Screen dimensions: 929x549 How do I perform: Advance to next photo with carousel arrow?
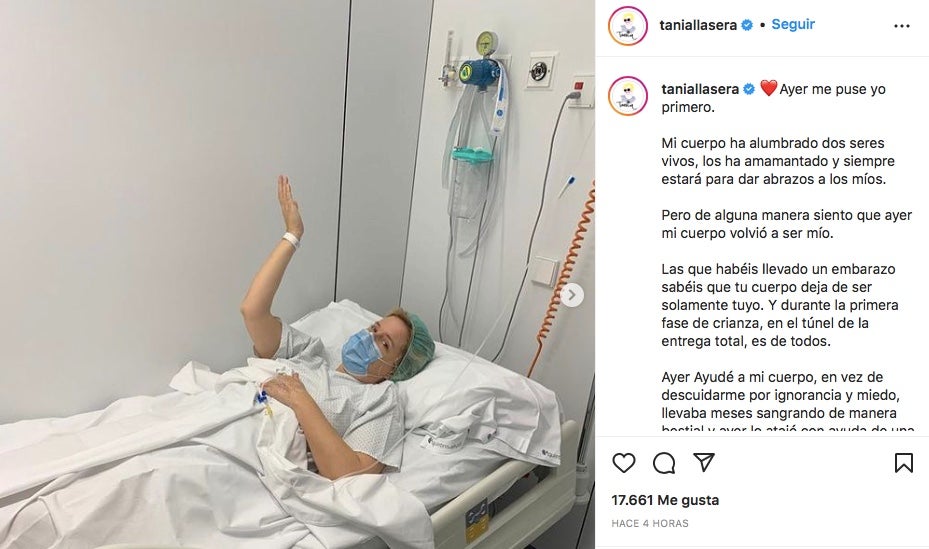click(x=572, y=295)
